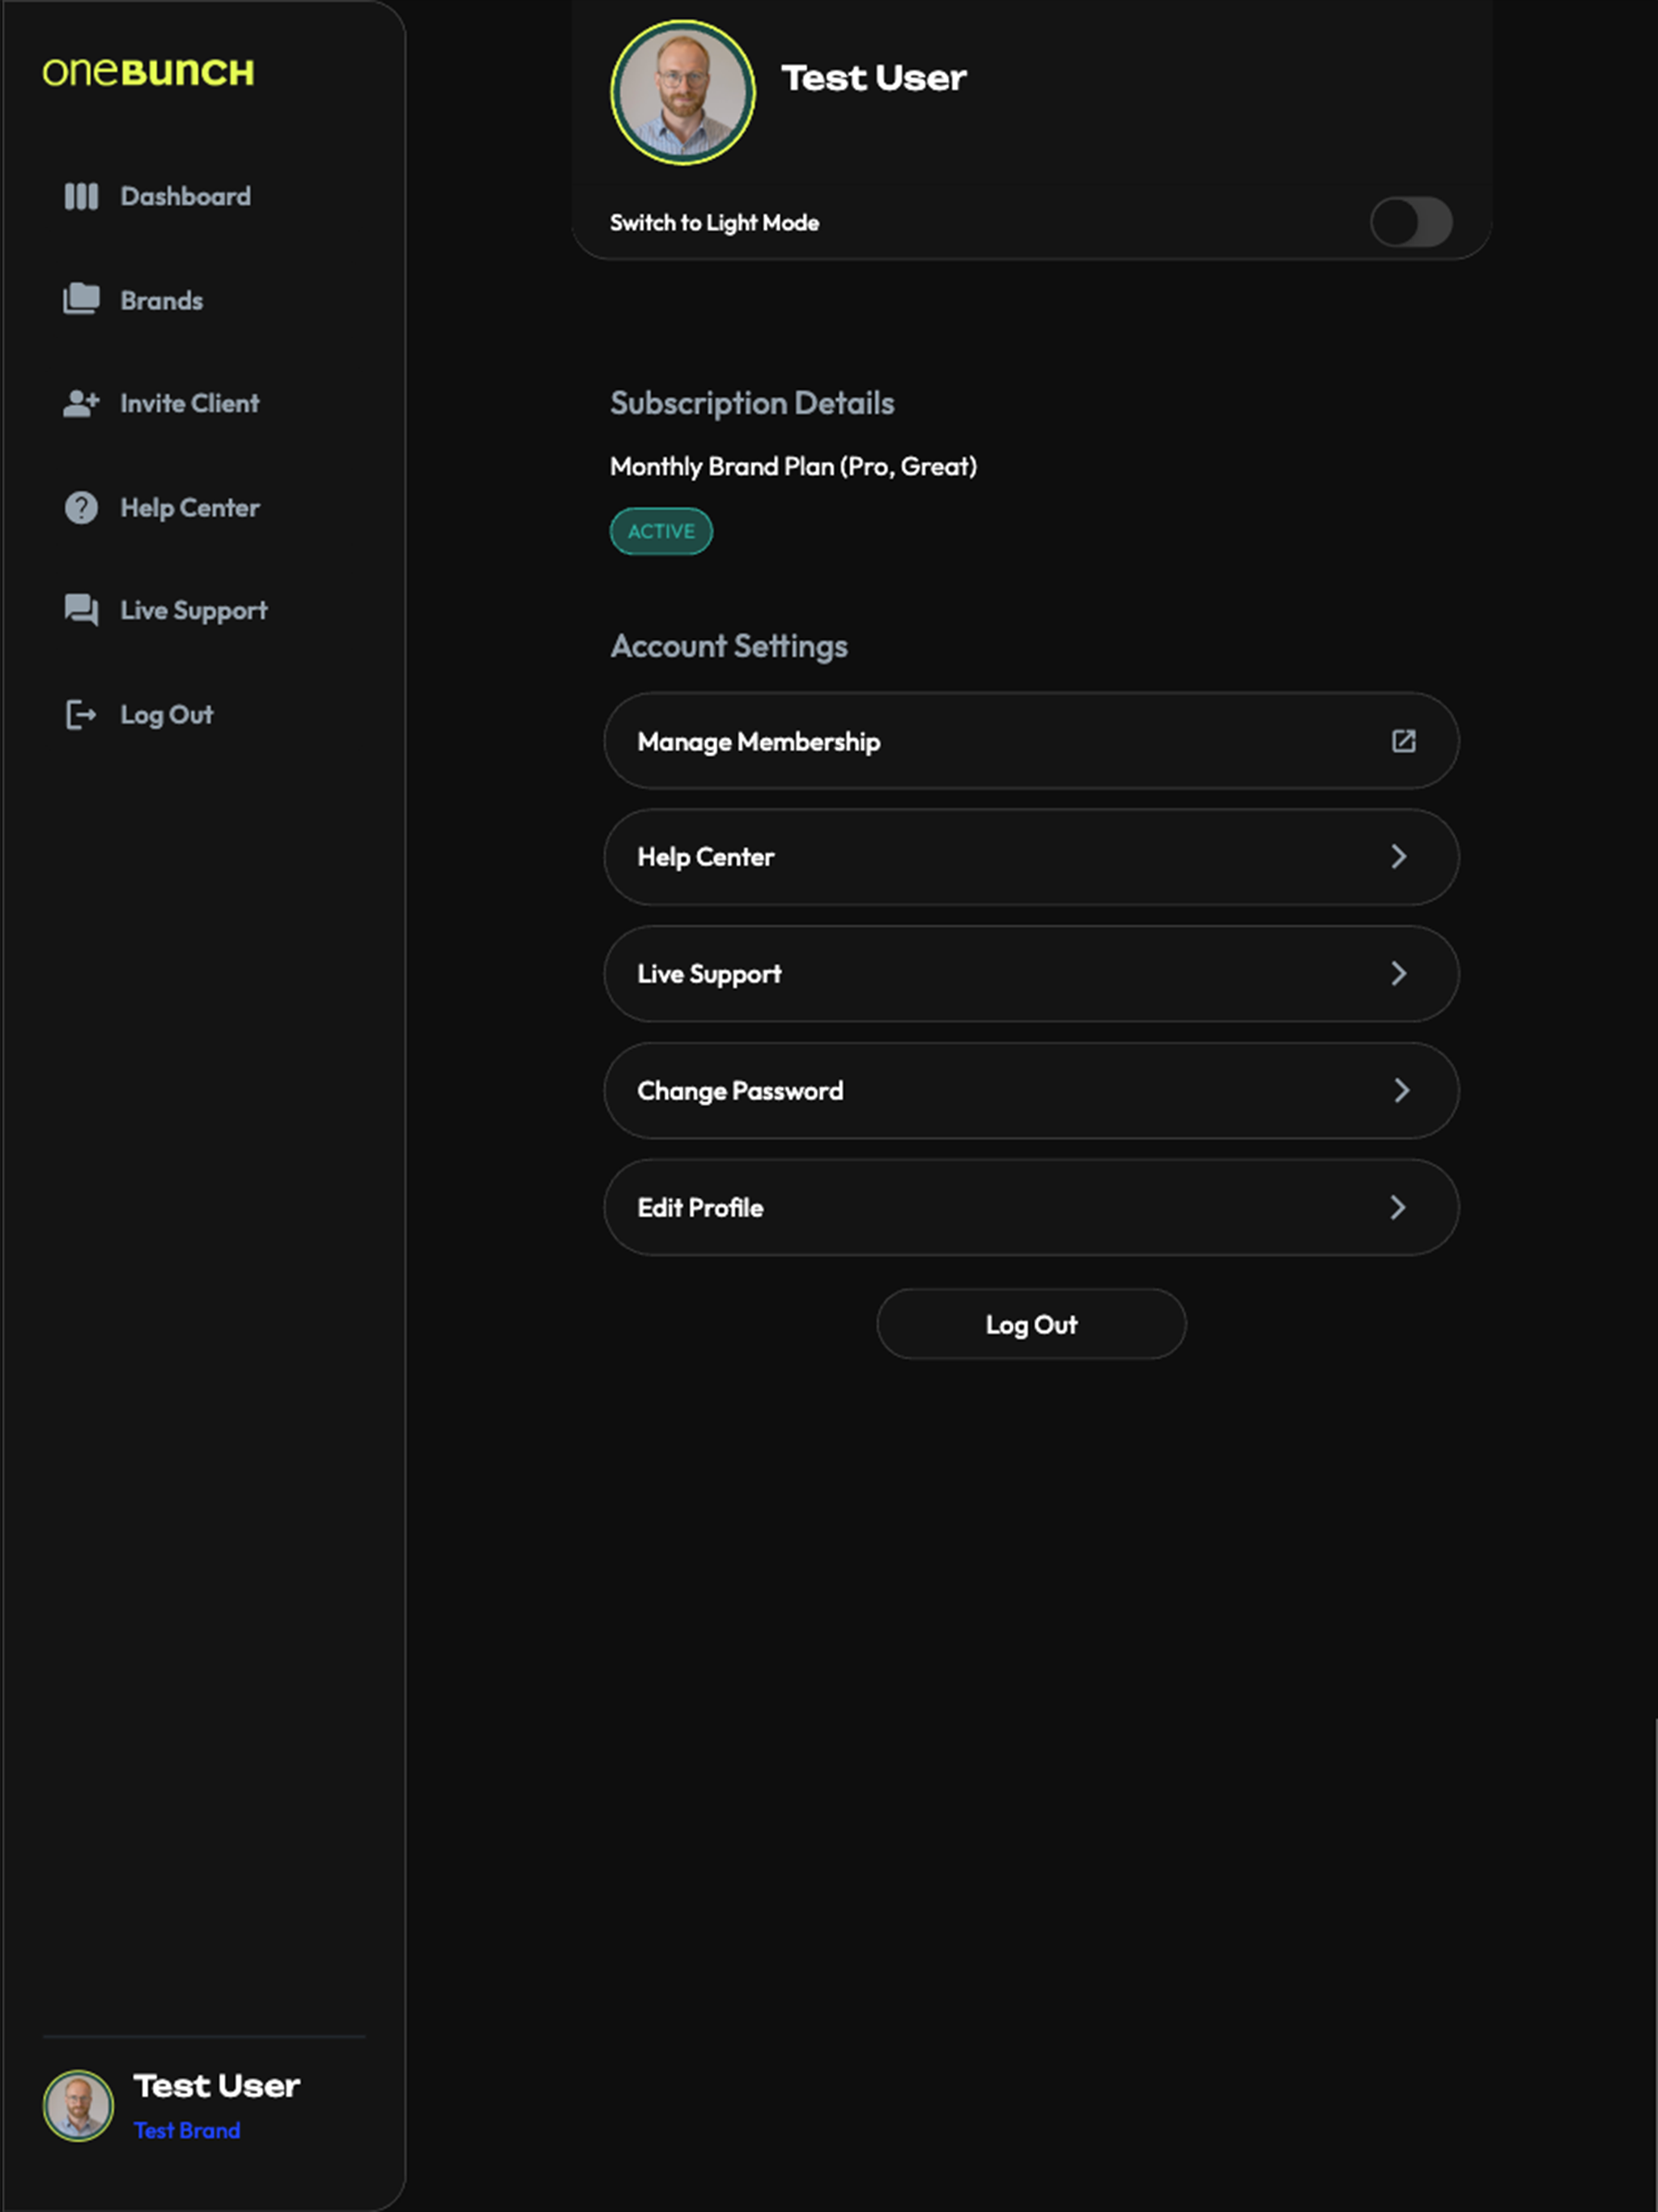The image size is (1658, 2212).
Task: Open Help Center under Account Settings
Action: pos(1031,857)
